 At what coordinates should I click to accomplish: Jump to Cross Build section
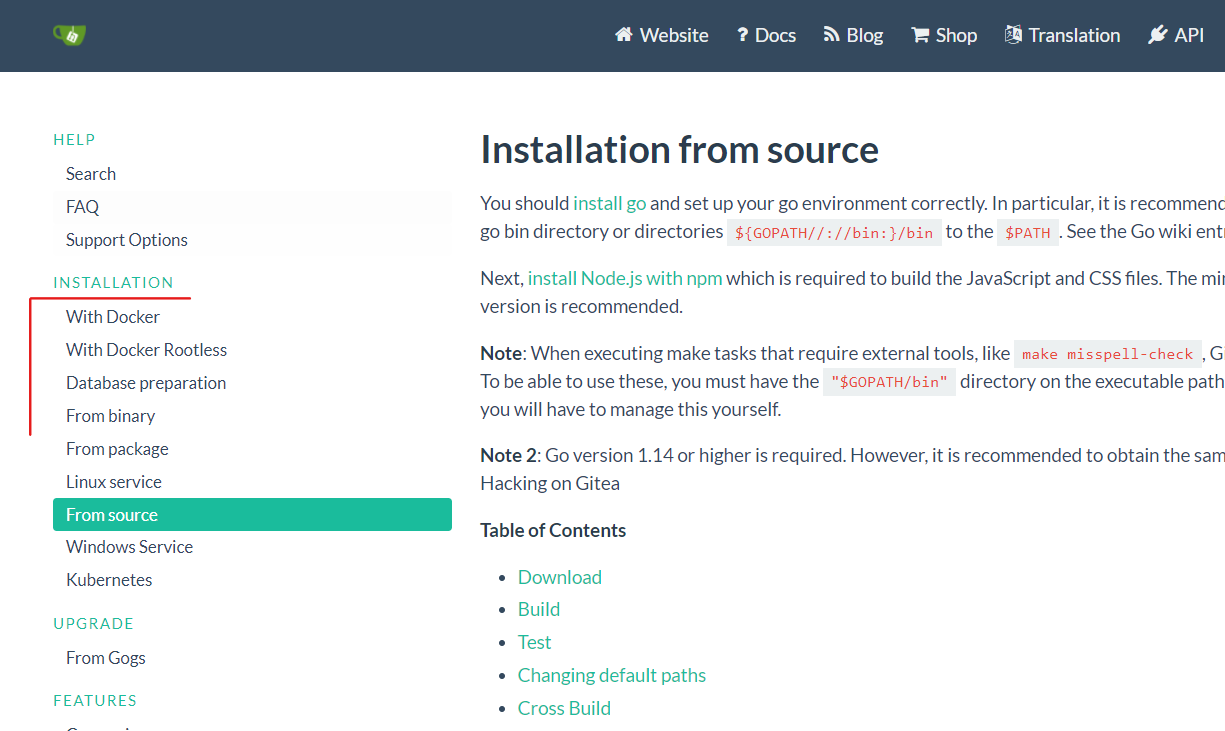coord(564,708)
